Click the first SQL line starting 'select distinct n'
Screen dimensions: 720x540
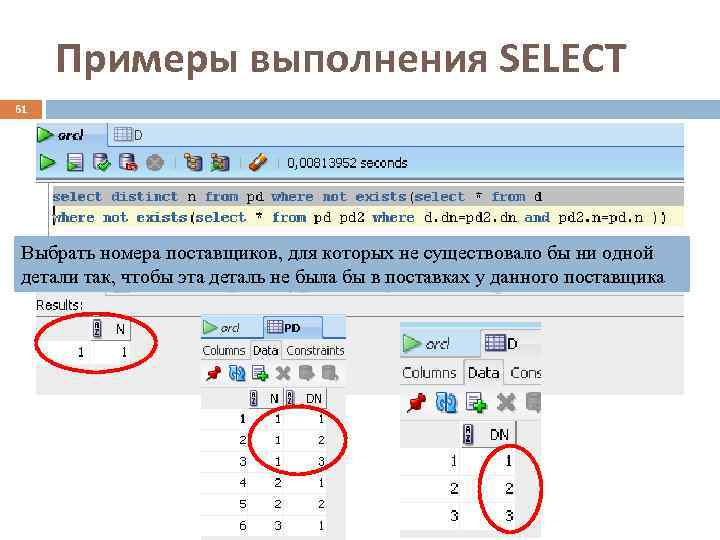(x=298, y=197)
